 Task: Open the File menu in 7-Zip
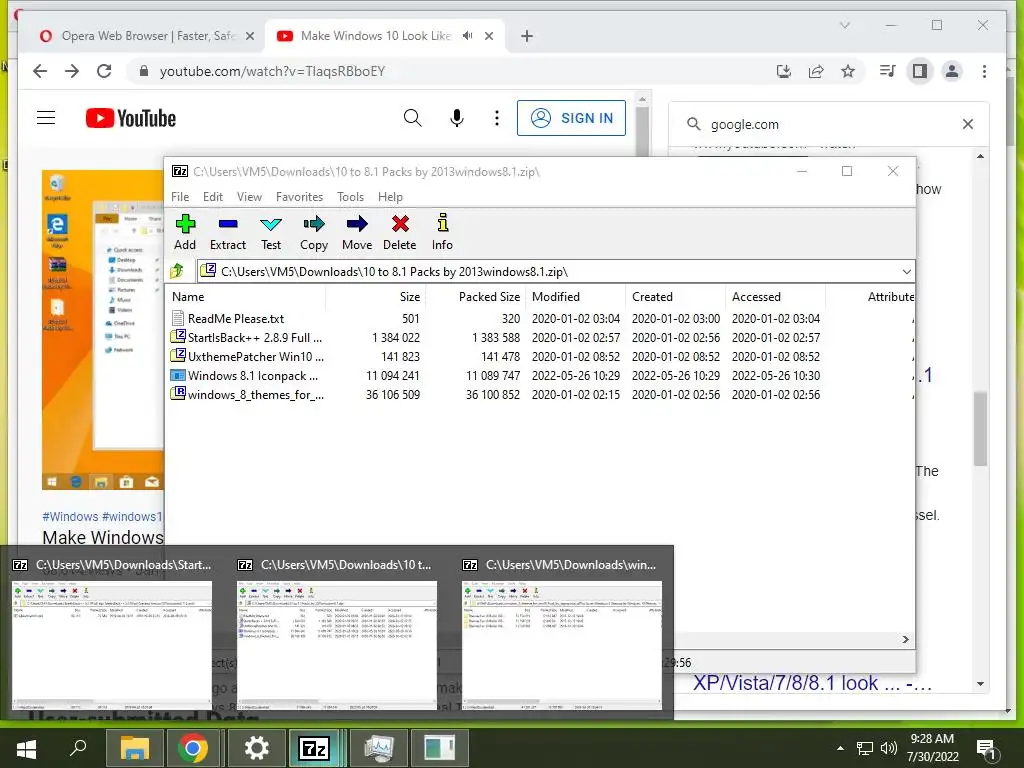(x=180, y=197)
